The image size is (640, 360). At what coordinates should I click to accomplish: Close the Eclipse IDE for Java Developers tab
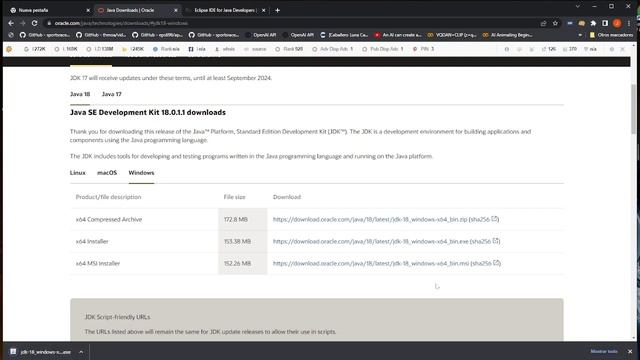[x=264, y=10]
